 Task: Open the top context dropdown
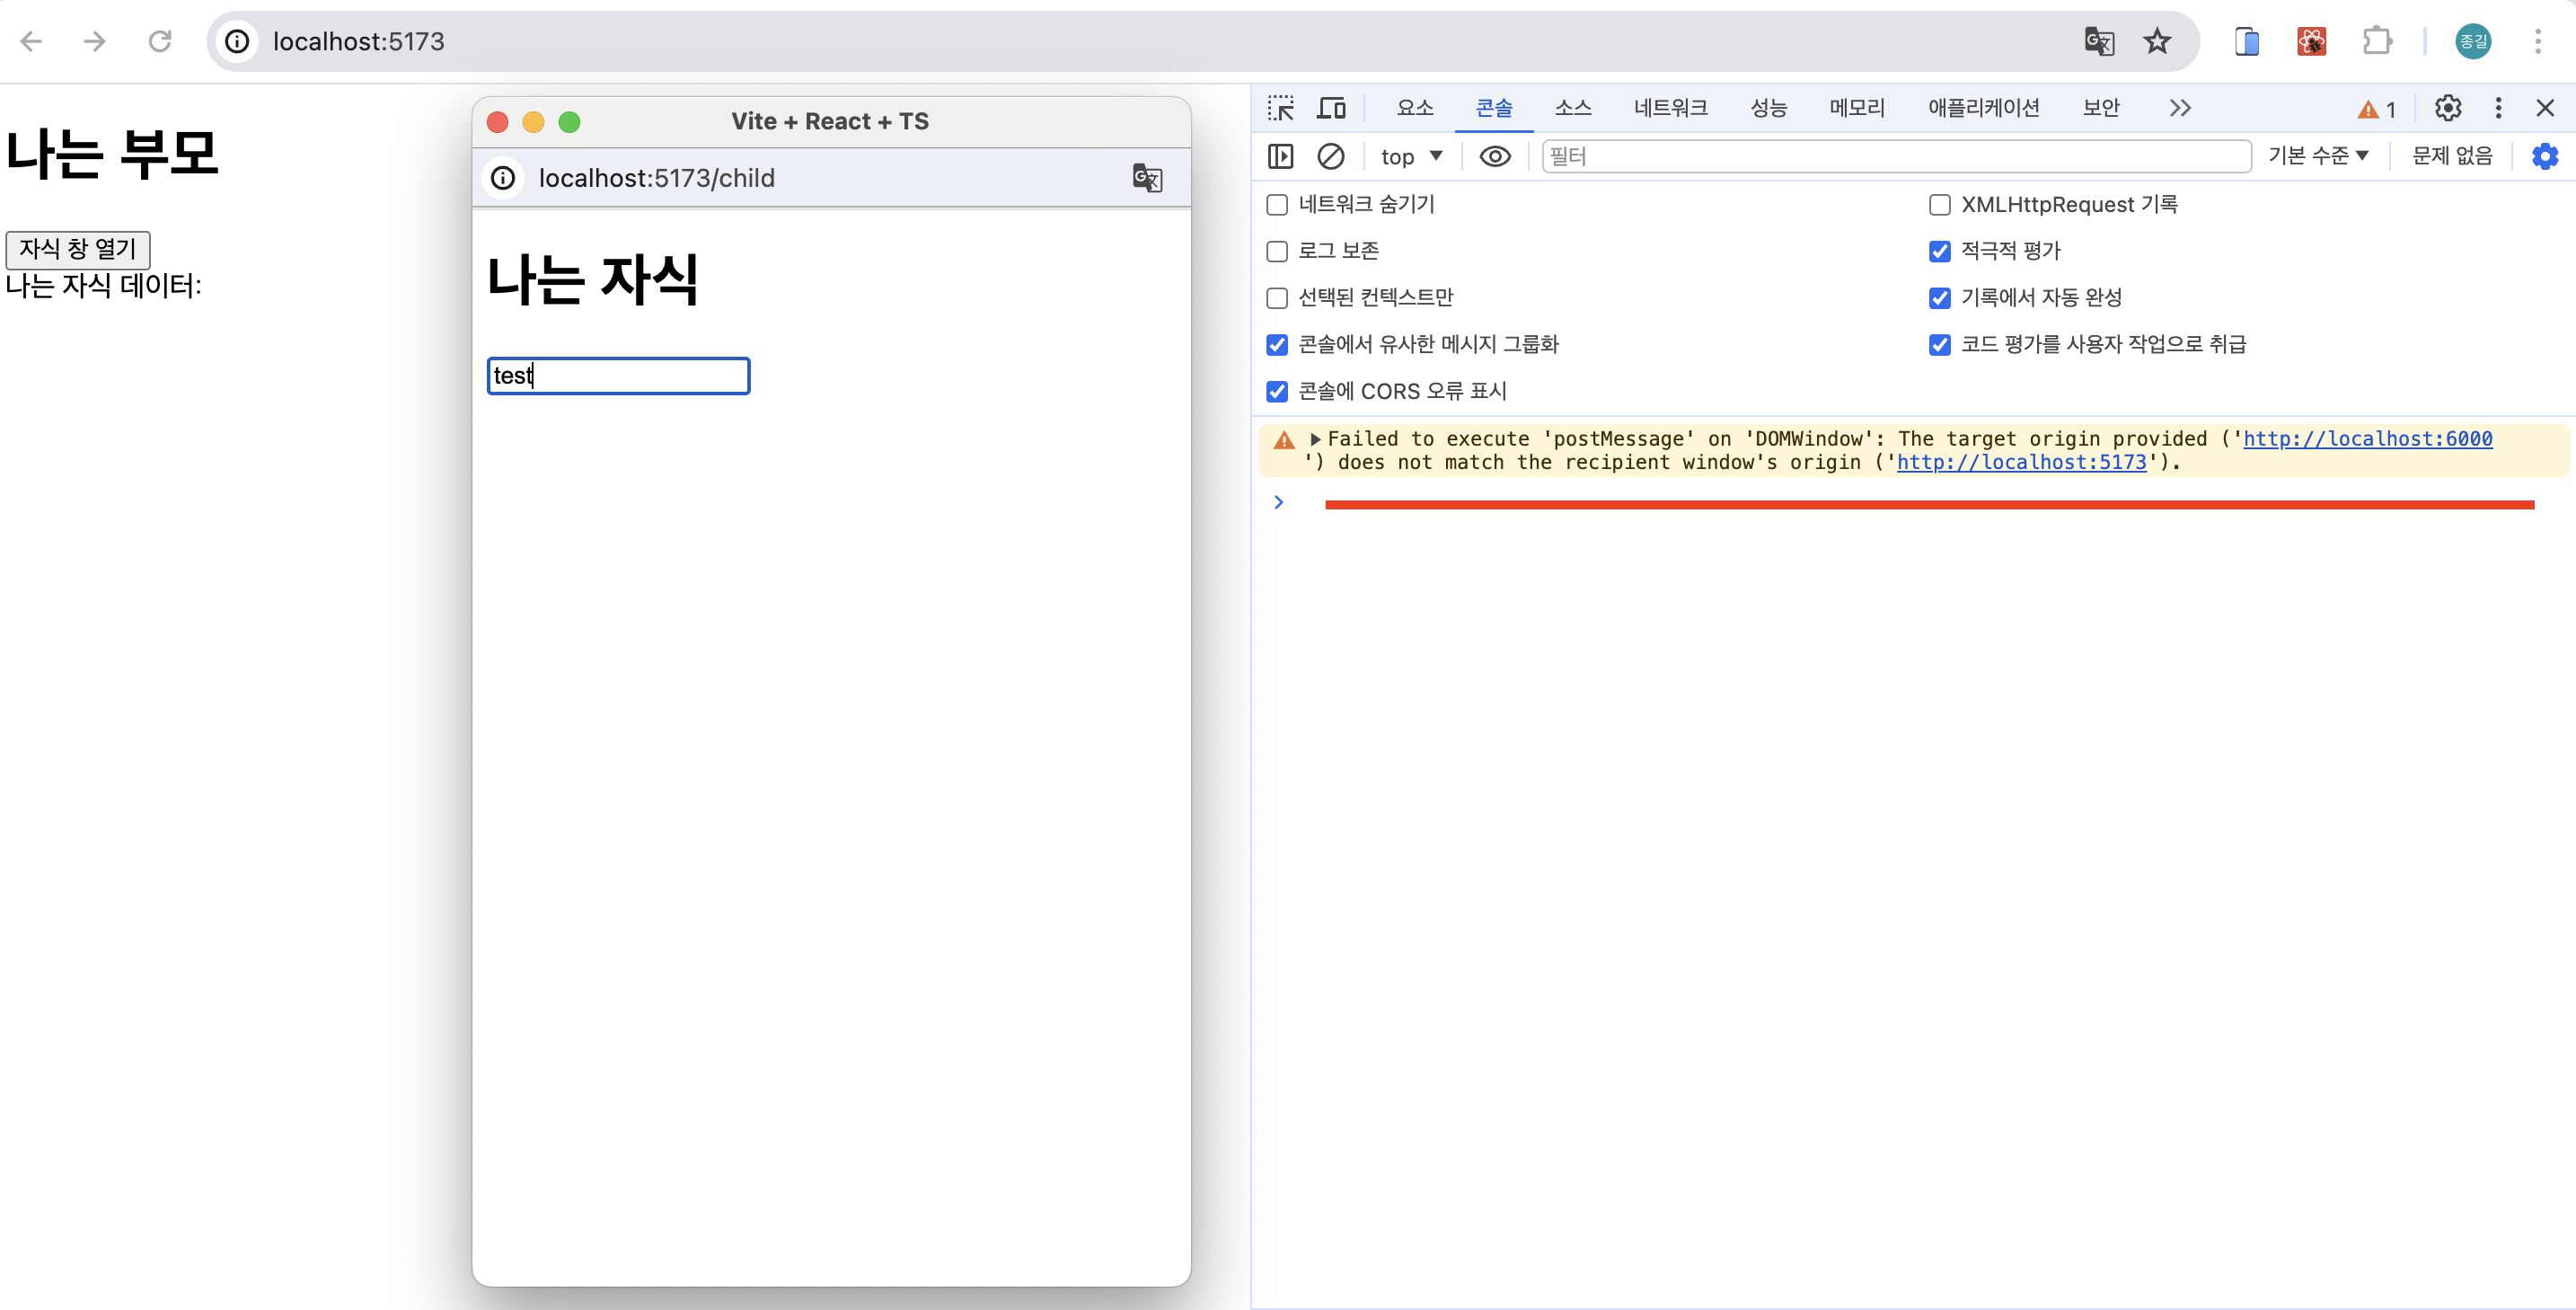coord(1410,156)
